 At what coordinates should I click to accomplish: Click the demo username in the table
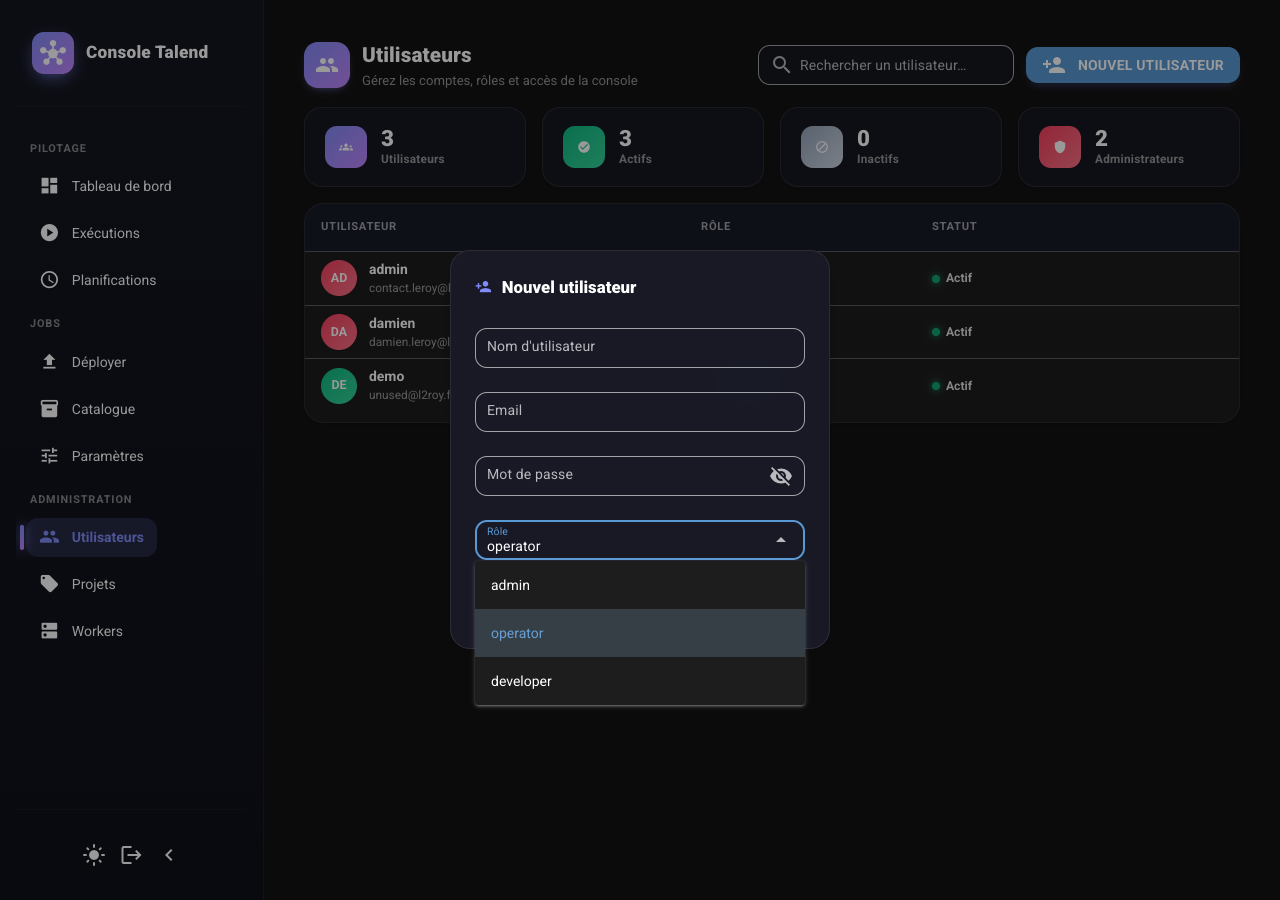tap(387, 377)
